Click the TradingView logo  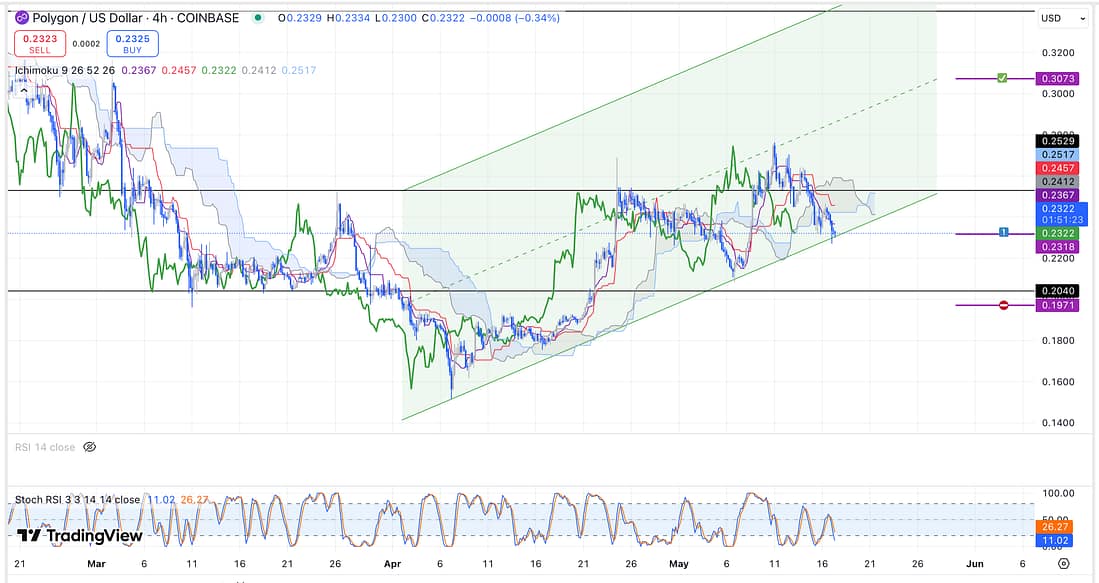coord(79,536)
